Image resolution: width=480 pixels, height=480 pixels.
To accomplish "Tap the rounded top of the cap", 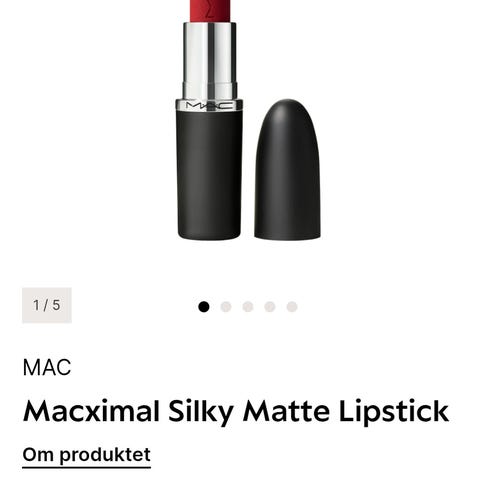I will pos(287,112).
